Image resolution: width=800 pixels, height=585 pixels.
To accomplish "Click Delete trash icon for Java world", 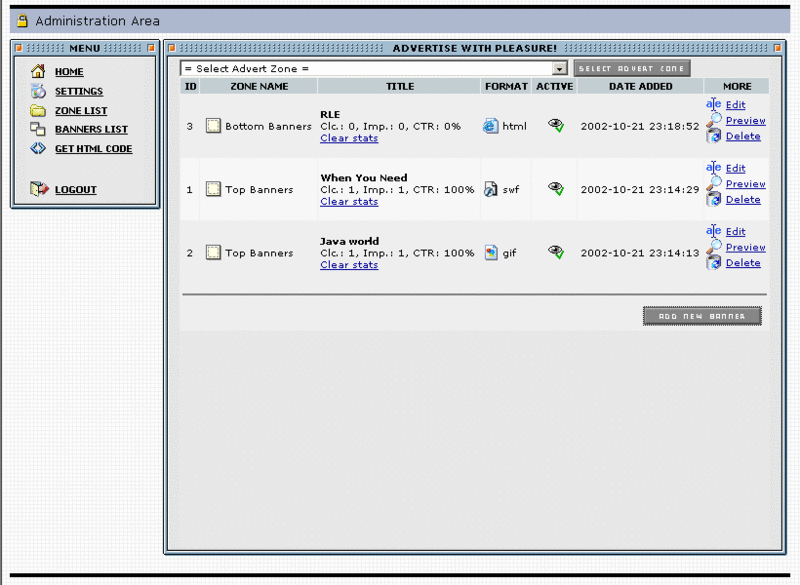I will (714, 263).
